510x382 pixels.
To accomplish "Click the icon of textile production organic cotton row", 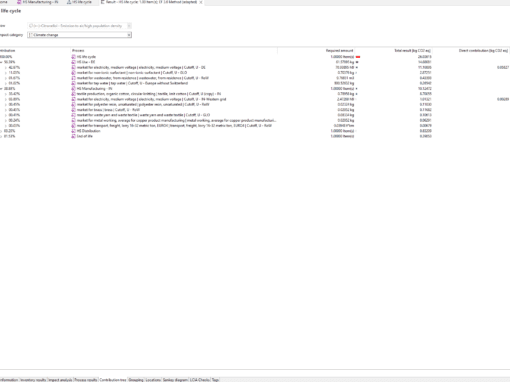I will click(x=73, y=94).
